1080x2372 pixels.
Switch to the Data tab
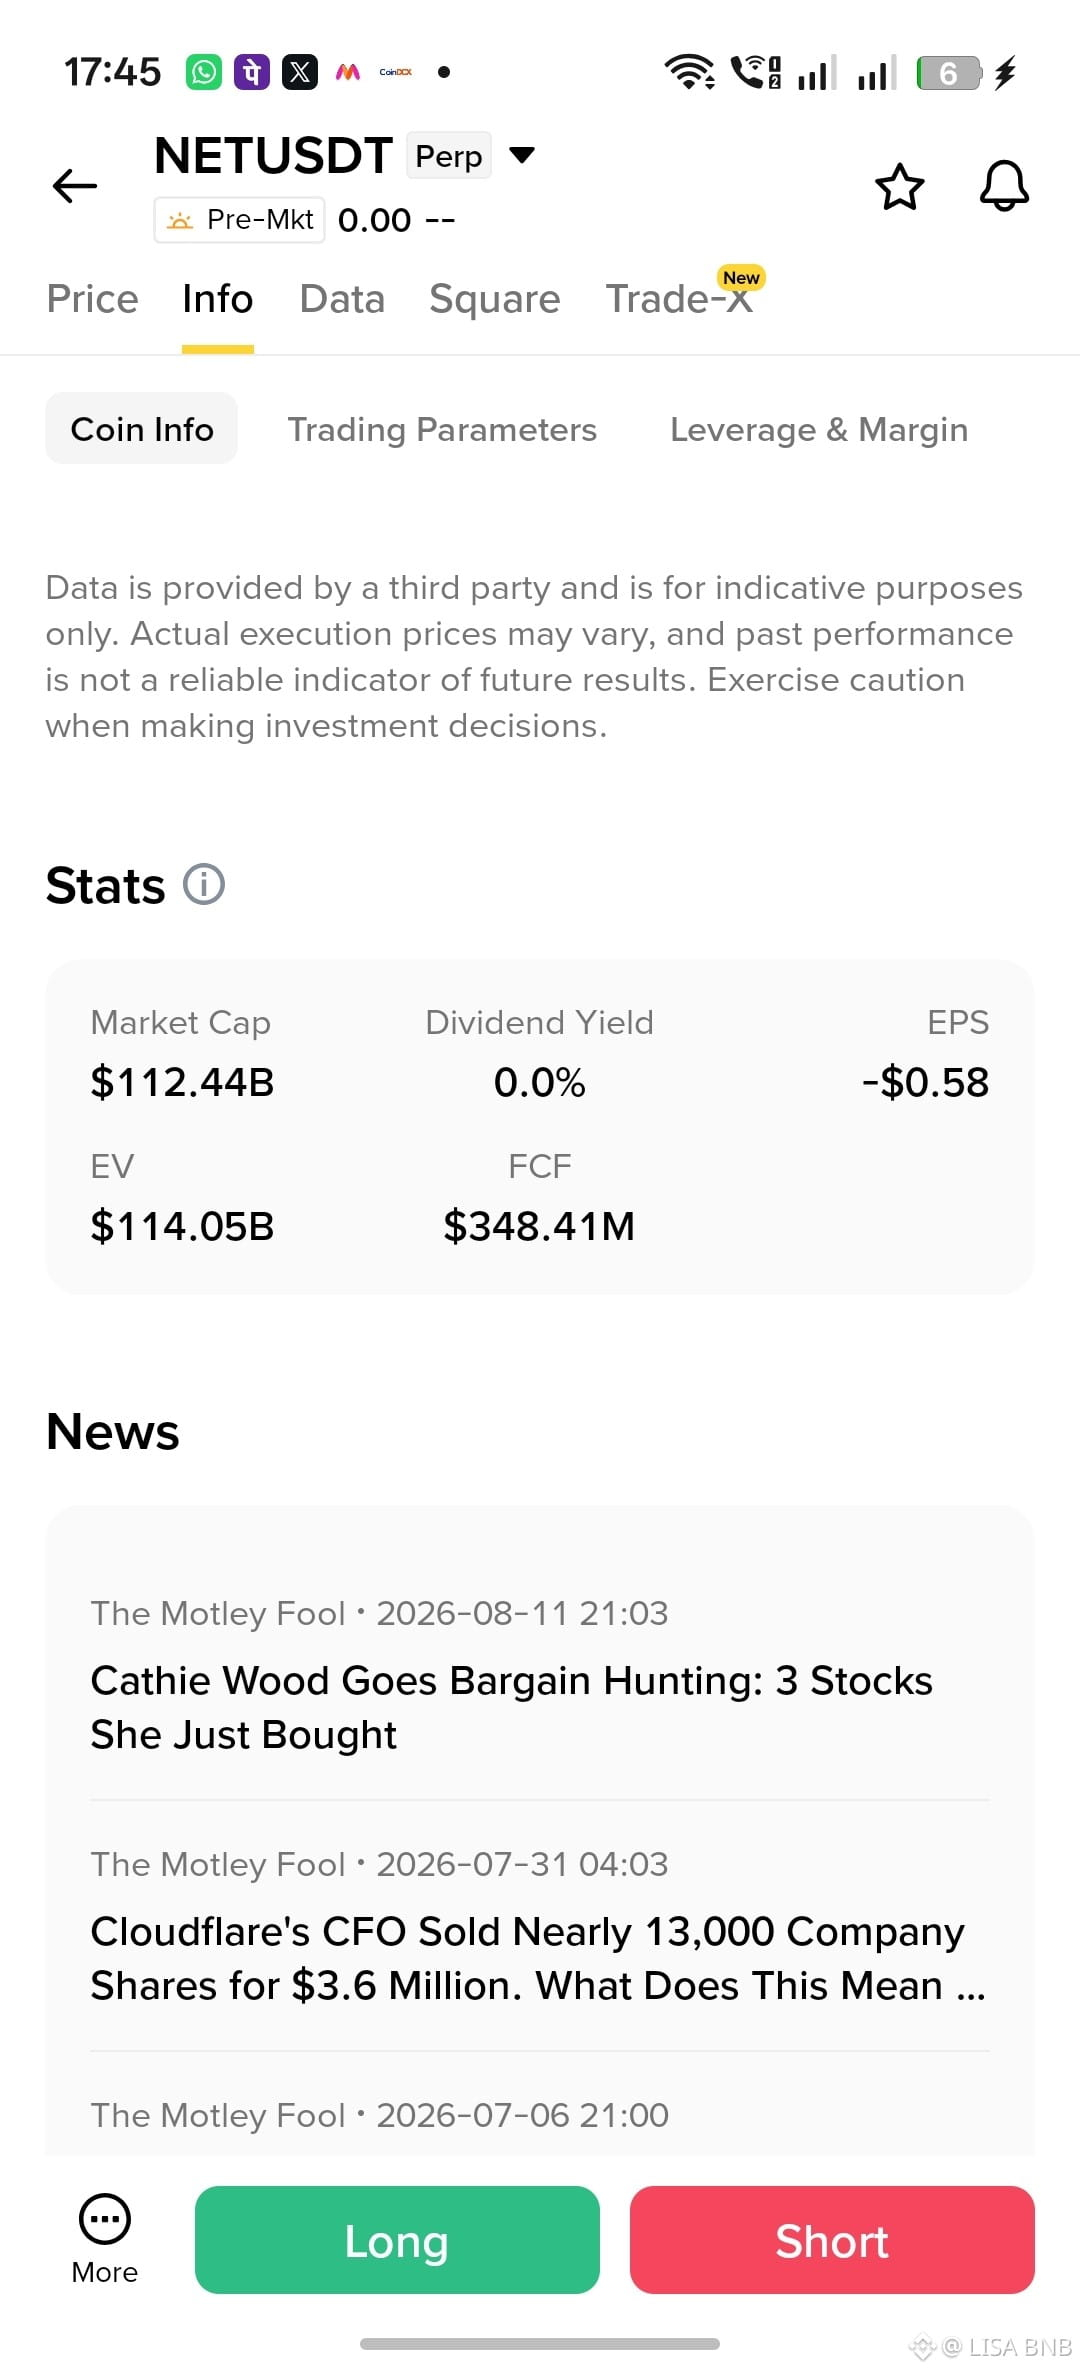click(x=342, y=299)
